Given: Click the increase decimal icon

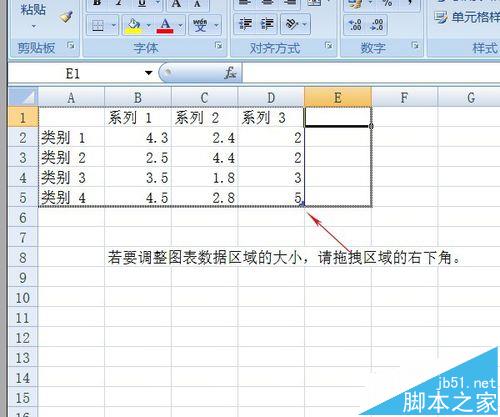Looking at the screenshot, I should (355, 25).
